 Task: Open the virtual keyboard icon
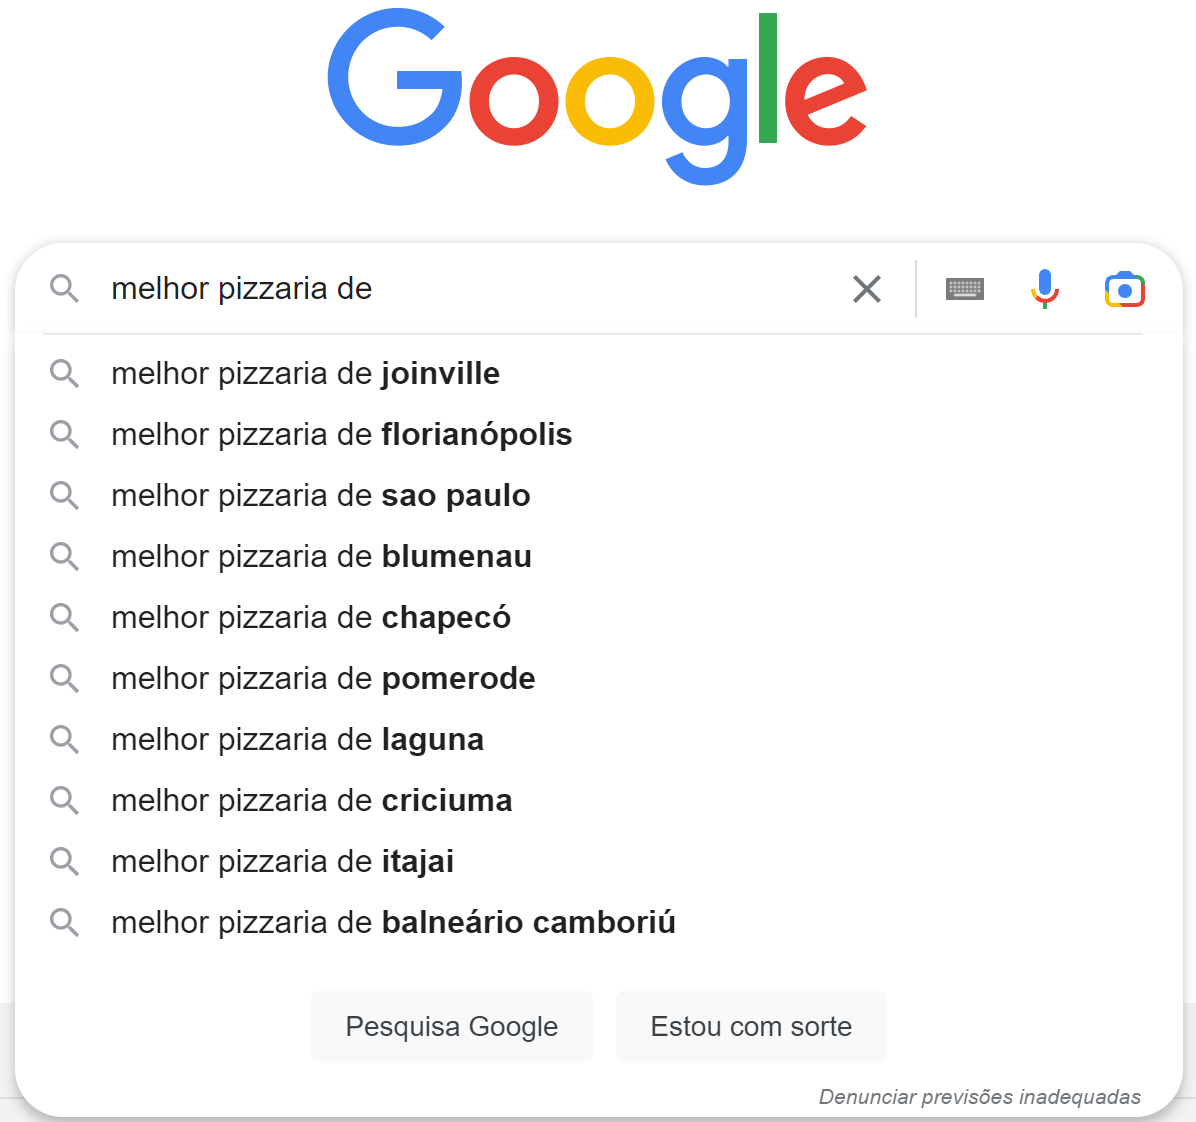(964, 289)
